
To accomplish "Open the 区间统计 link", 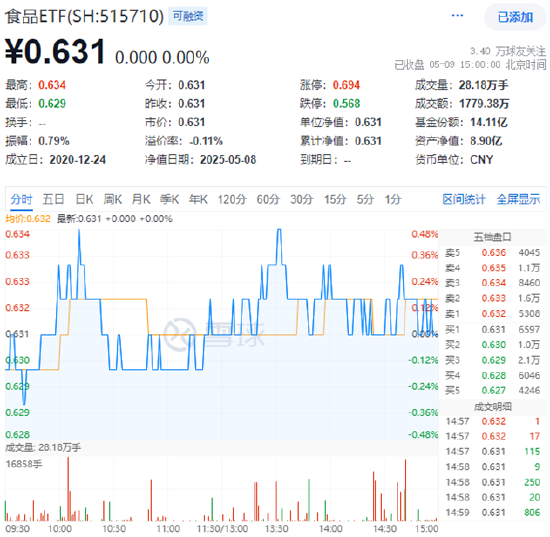I will click(464, 199).
